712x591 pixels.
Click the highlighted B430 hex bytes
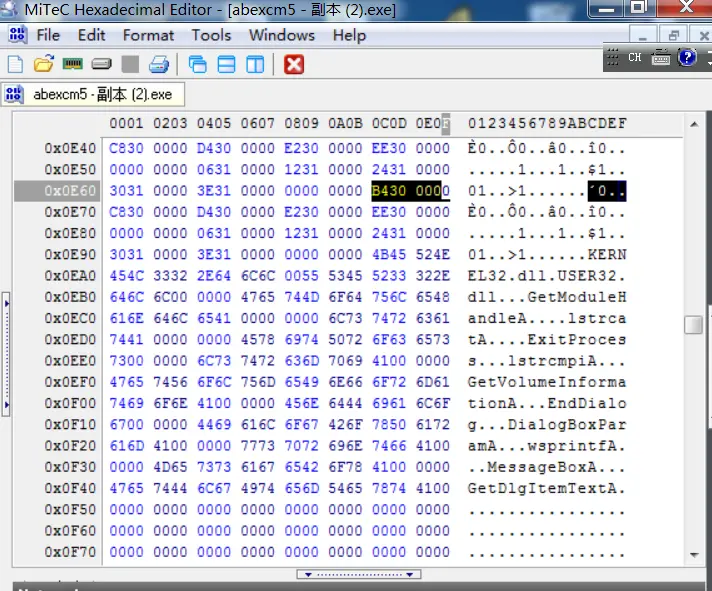point(388,191)
